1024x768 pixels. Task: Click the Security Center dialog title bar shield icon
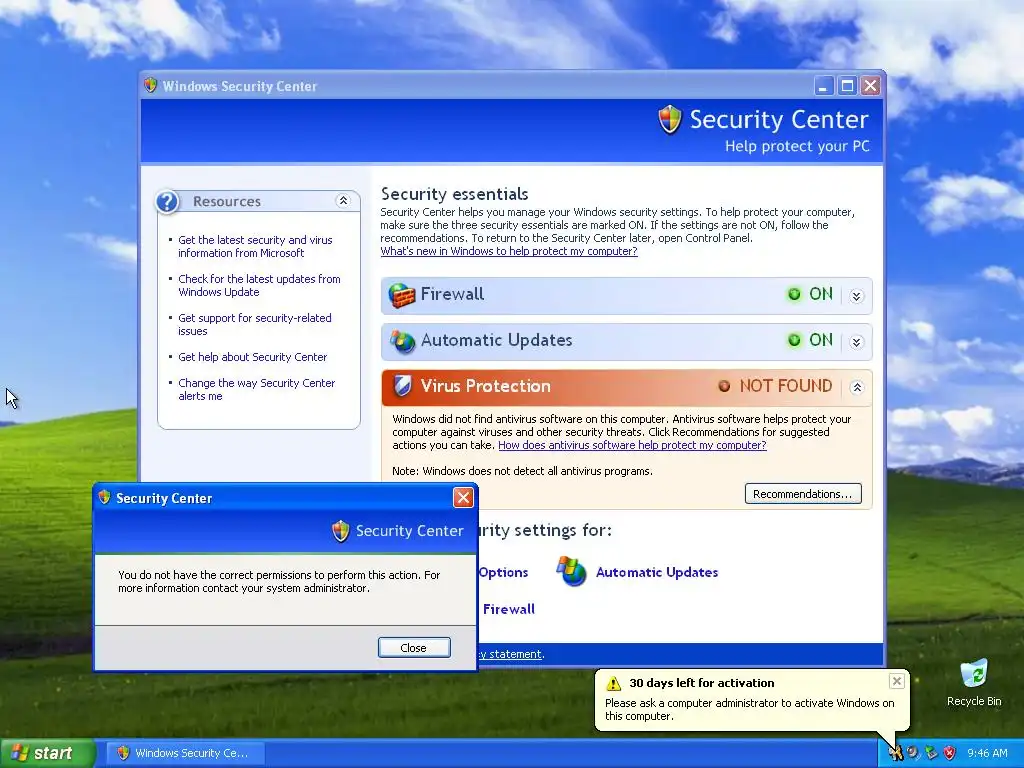pyautogui.click(x=104, y=498)
